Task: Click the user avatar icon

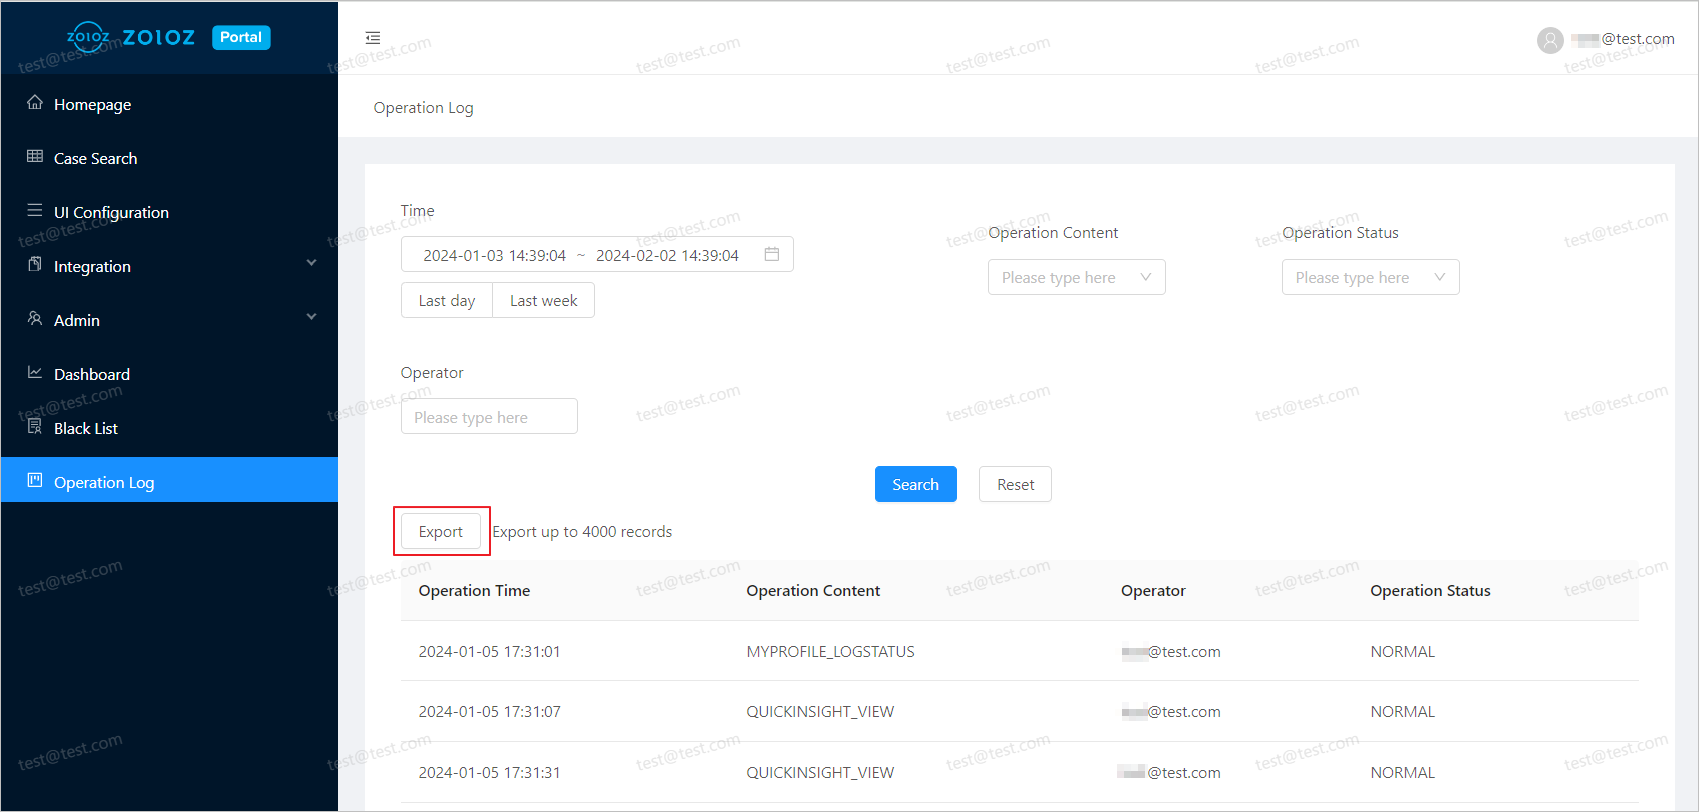Action: (x=1550, y=40)
